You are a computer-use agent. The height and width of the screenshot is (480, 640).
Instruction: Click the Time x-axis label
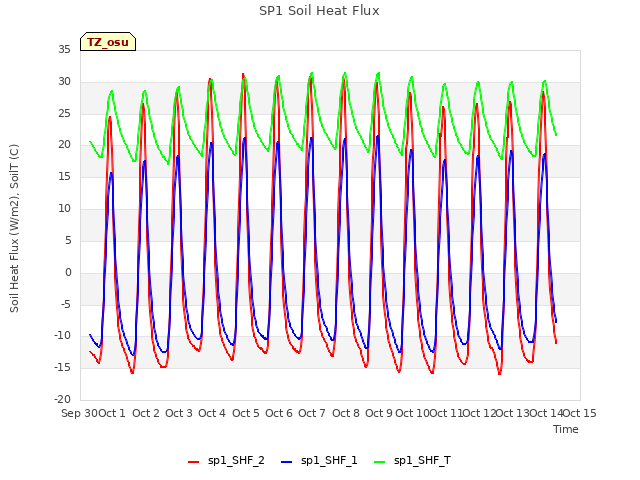click(566, 429)
